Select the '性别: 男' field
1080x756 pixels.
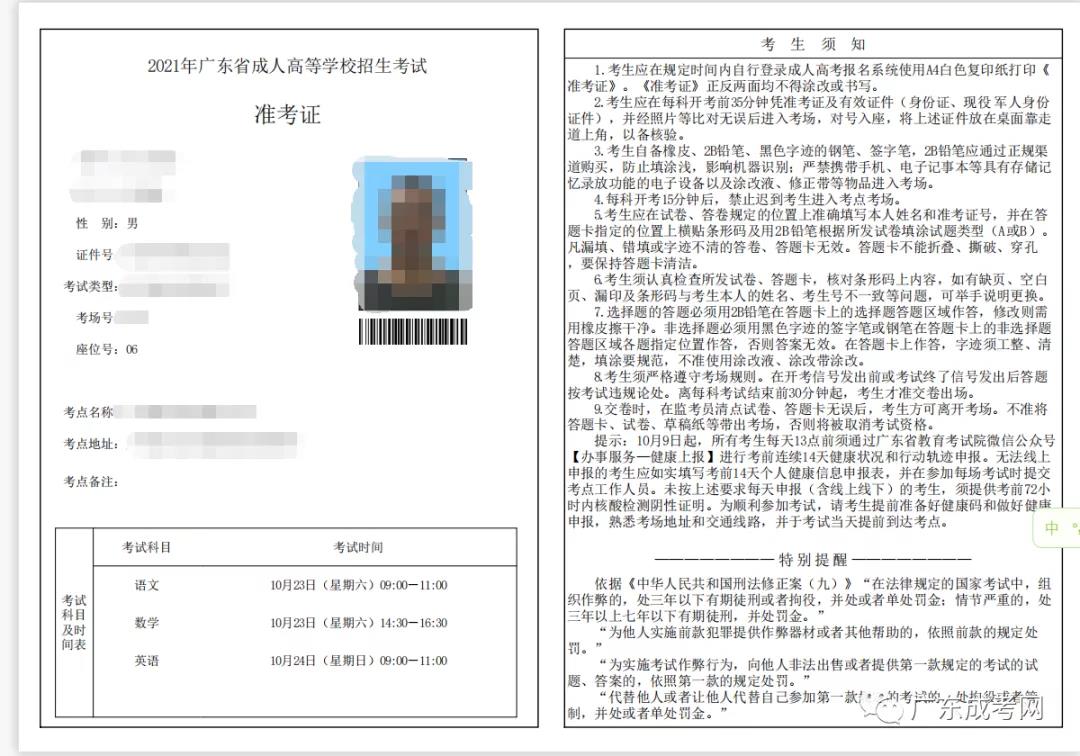click(x=107, y=223)
